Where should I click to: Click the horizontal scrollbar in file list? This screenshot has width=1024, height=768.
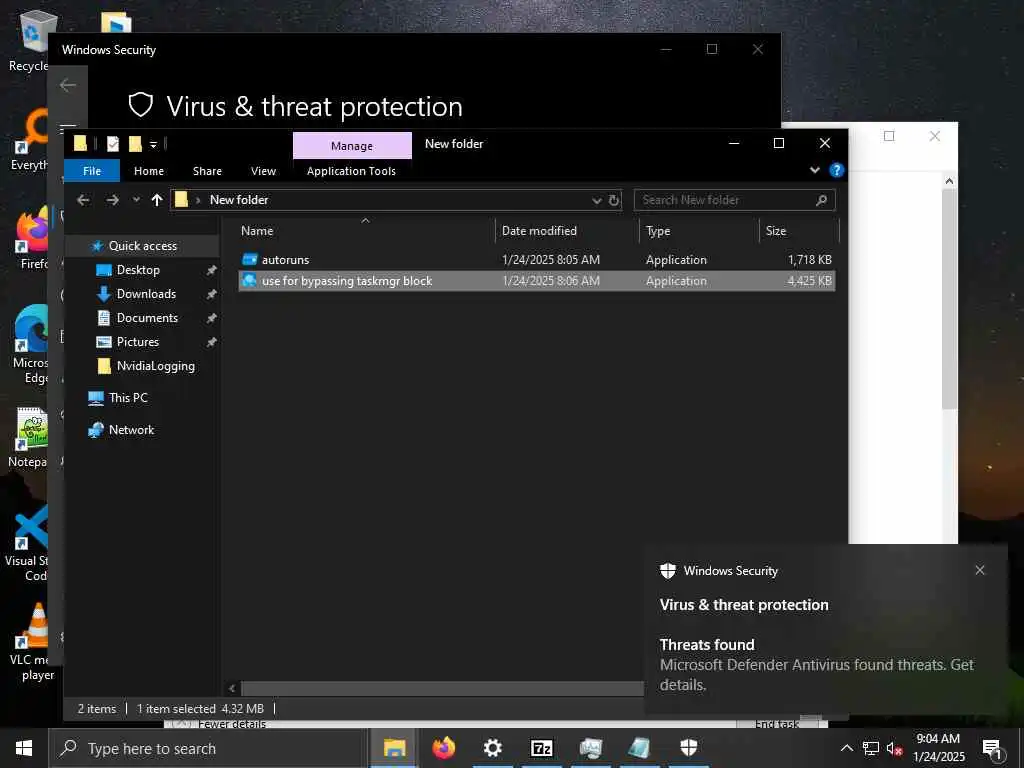tap(441, 688)
